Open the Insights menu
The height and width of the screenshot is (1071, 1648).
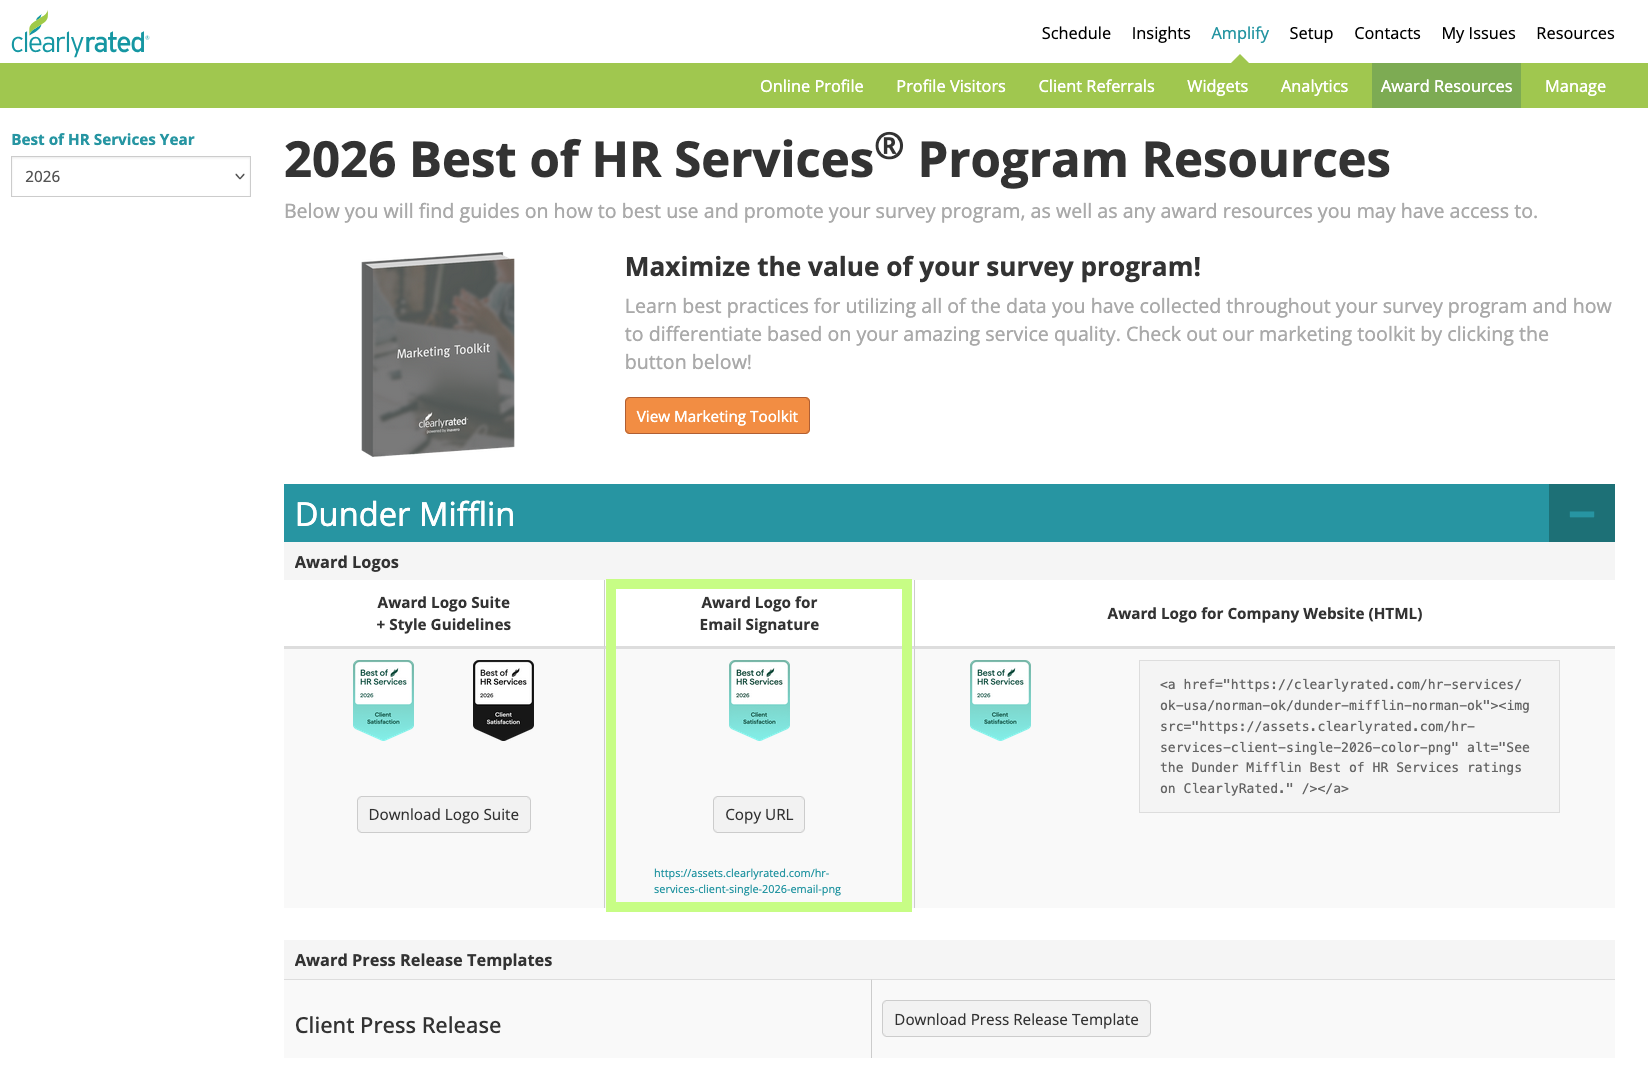coord(1161,33)
